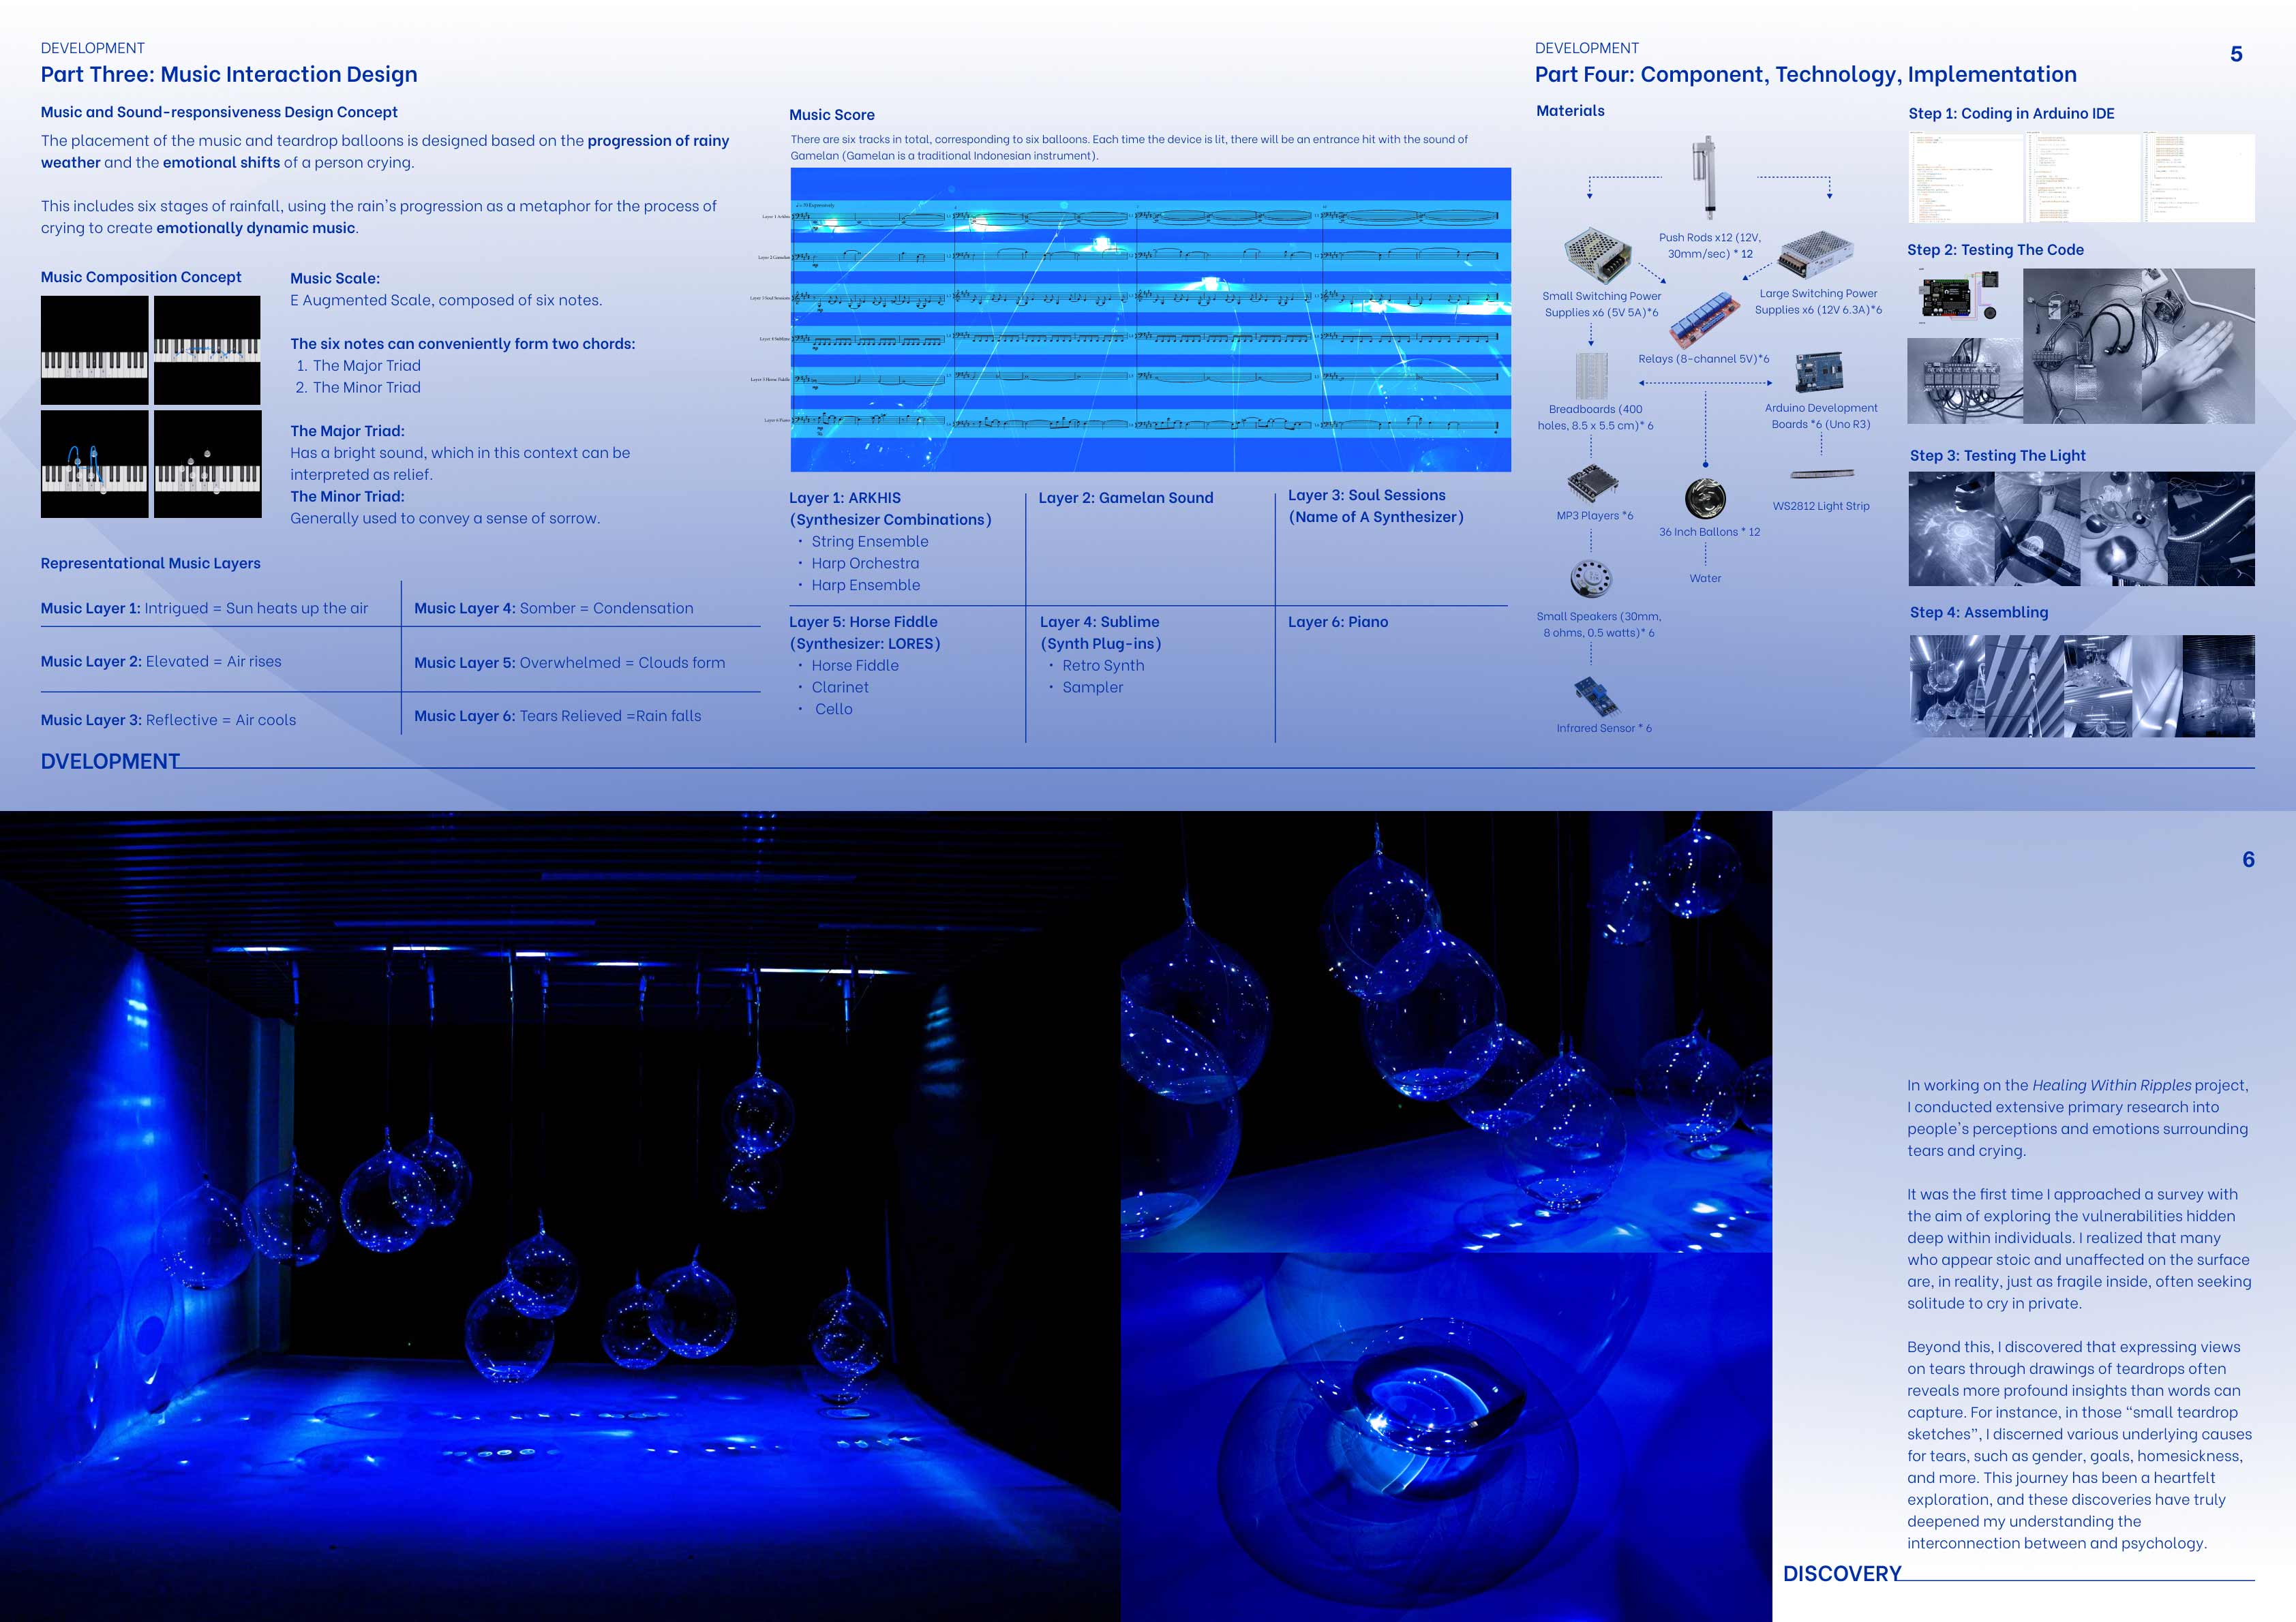Viewport: 2296px width, 1622px height.
Task: Click the white breadboard image
Action: tap(1592, 375)
